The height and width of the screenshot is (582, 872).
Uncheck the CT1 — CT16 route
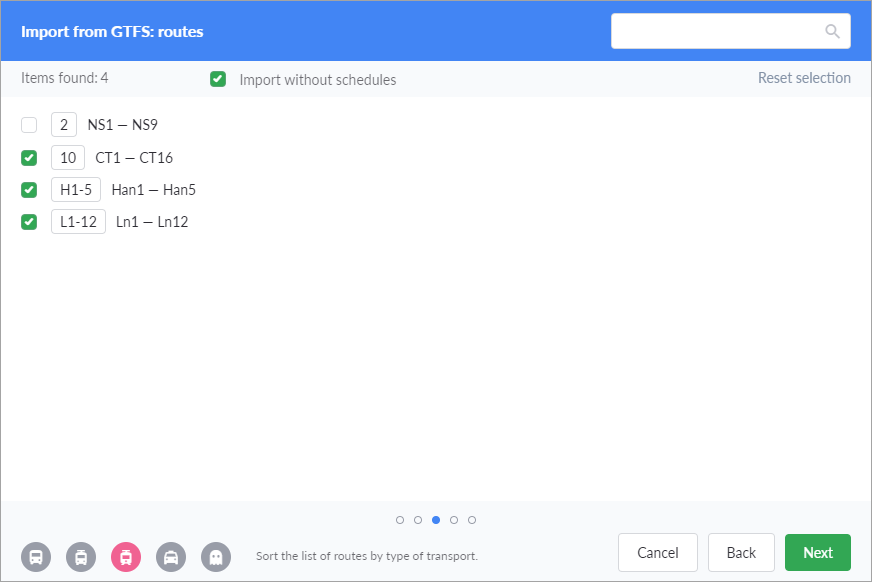[x=29, y=157]
